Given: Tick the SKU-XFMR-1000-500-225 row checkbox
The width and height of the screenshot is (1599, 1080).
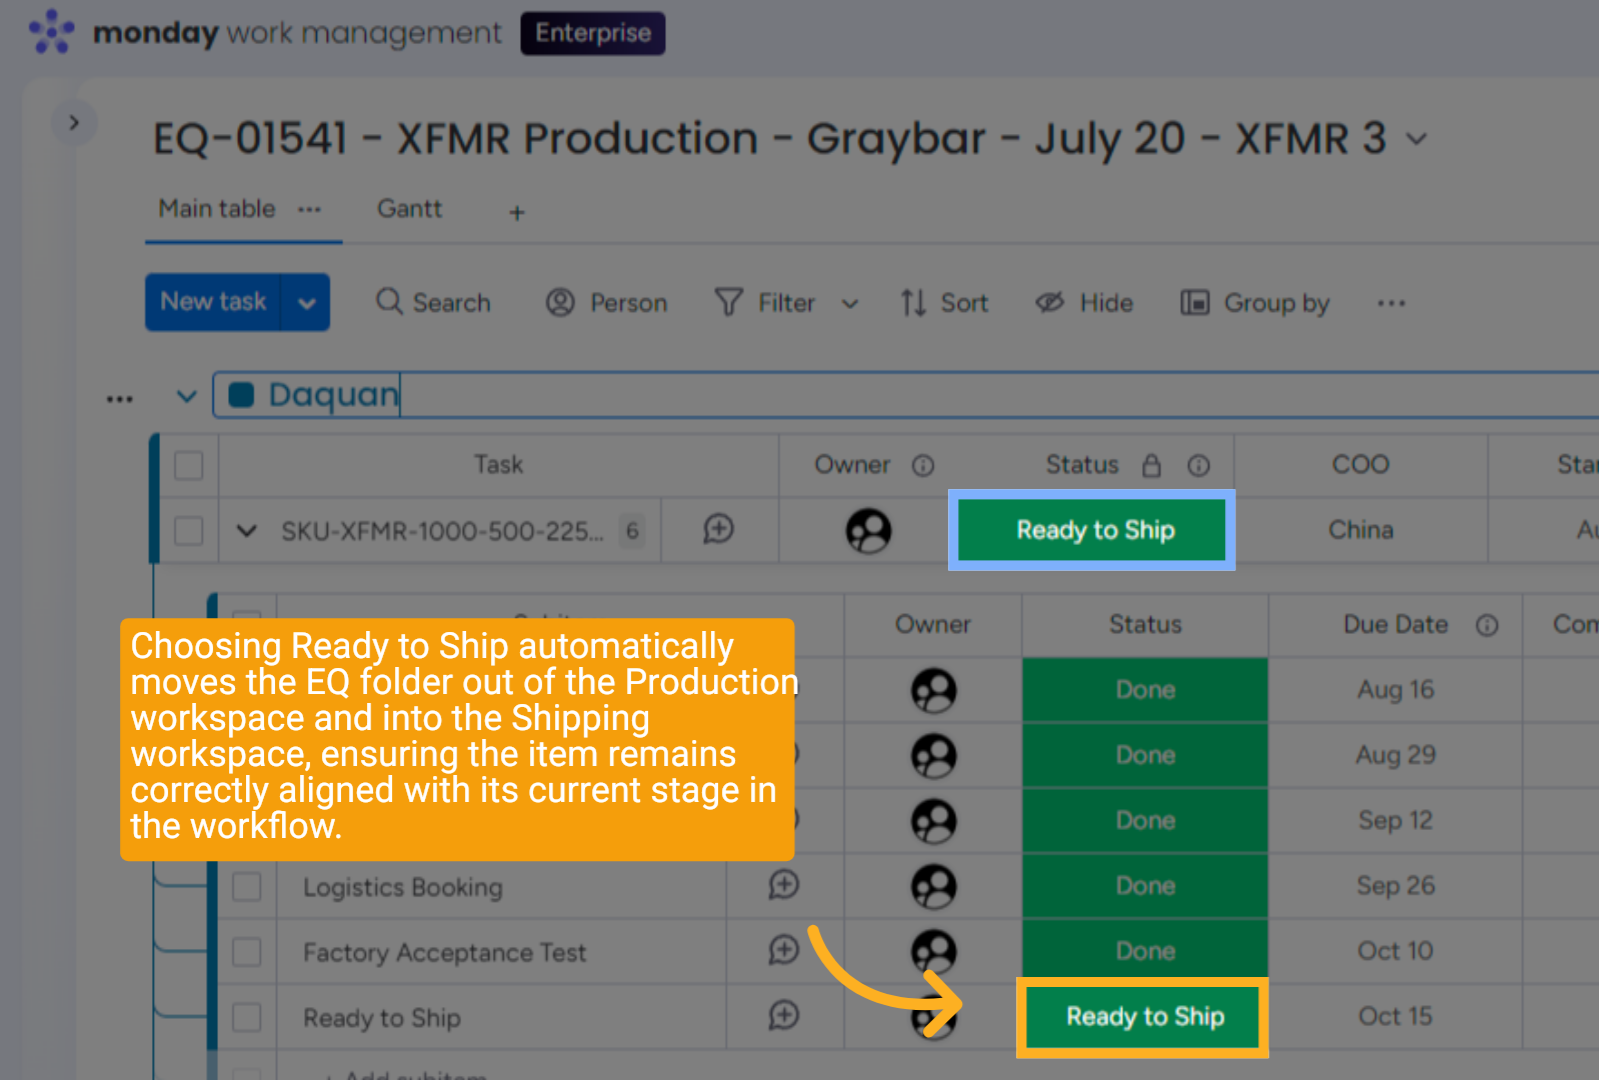Looking at the screenshot, I should (x=189, y=530).
